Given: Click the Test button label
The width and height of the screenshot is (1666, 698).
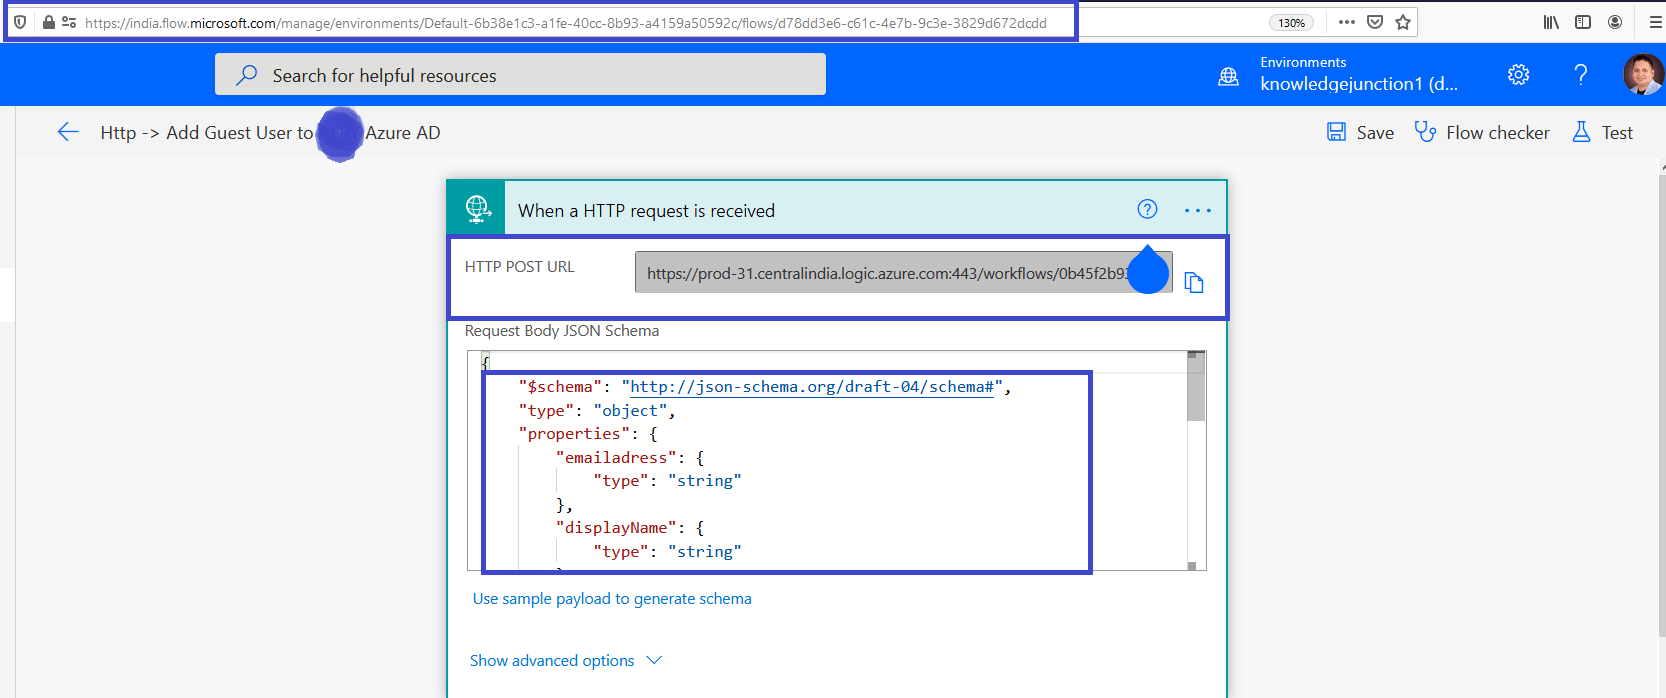Looking at the screenshot, I should (x=1617, y=133).
